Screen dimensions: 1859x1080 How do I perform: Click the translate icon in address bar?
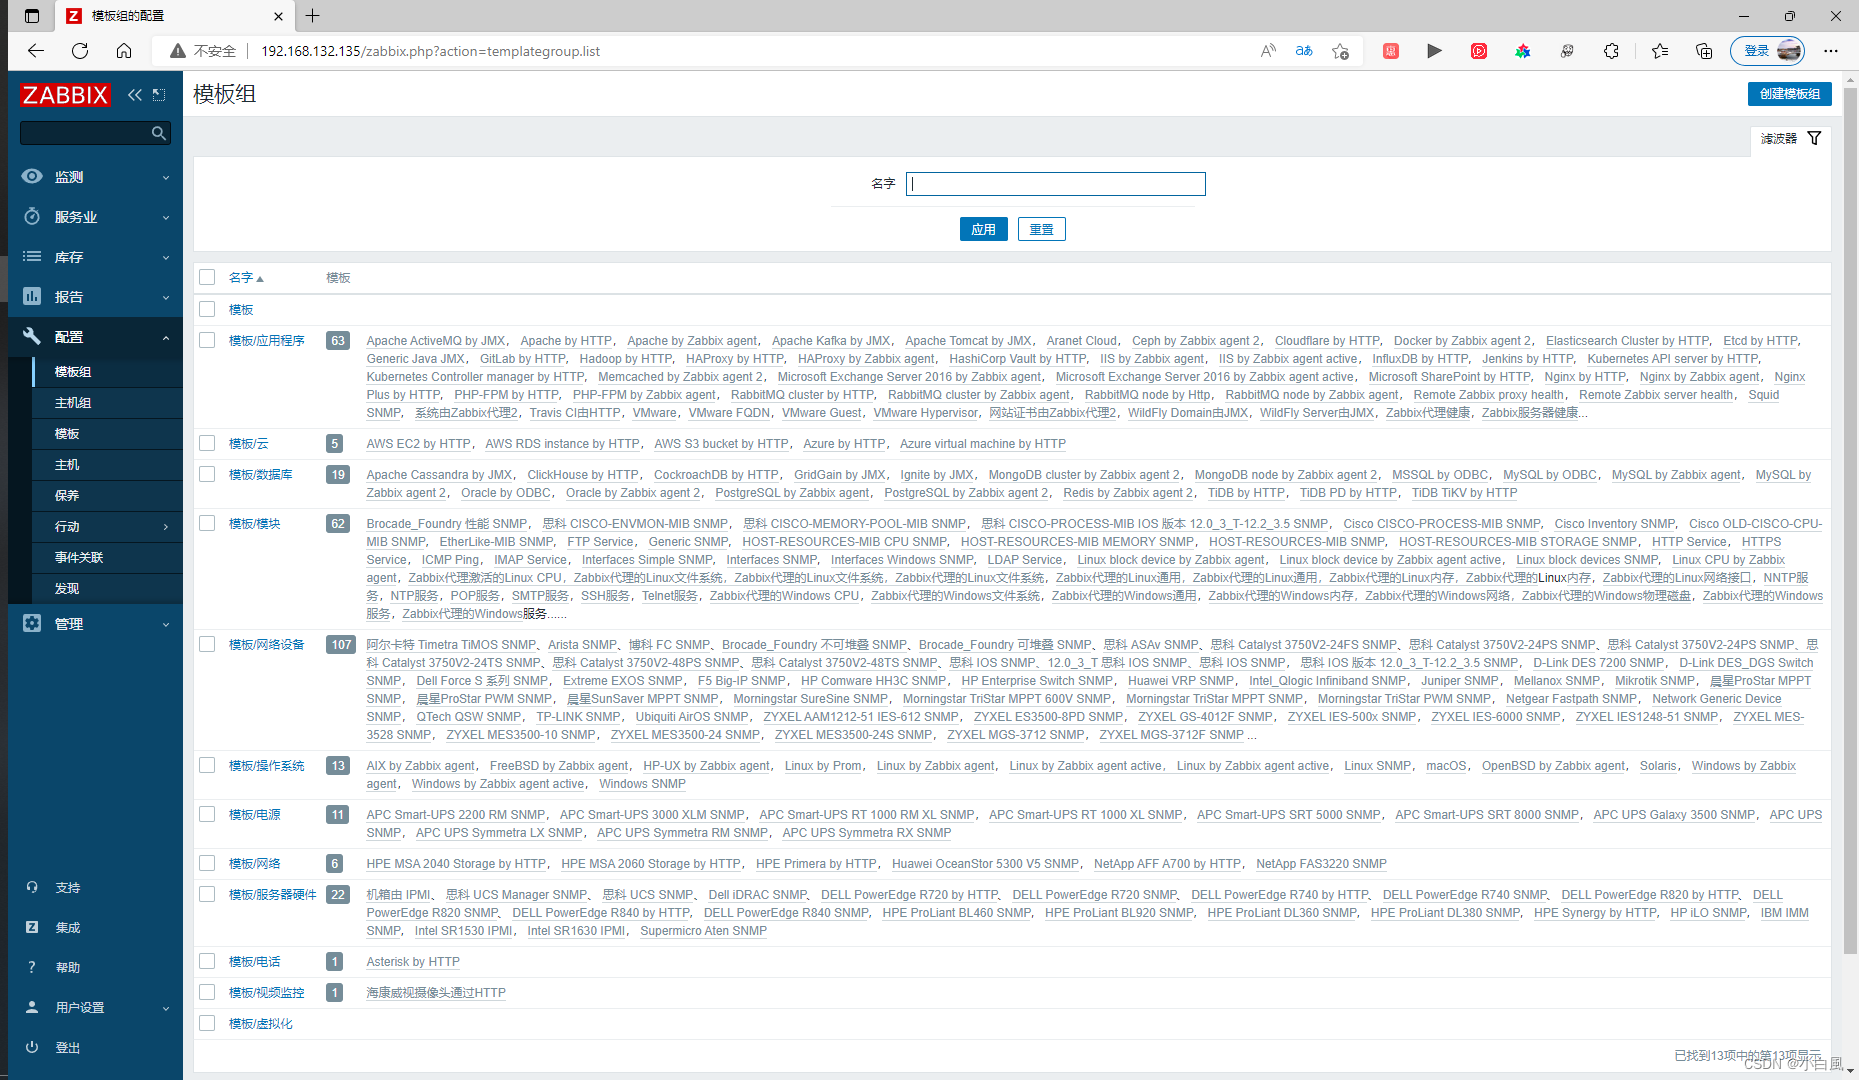pyautogui.click(x=1304, y=51)
